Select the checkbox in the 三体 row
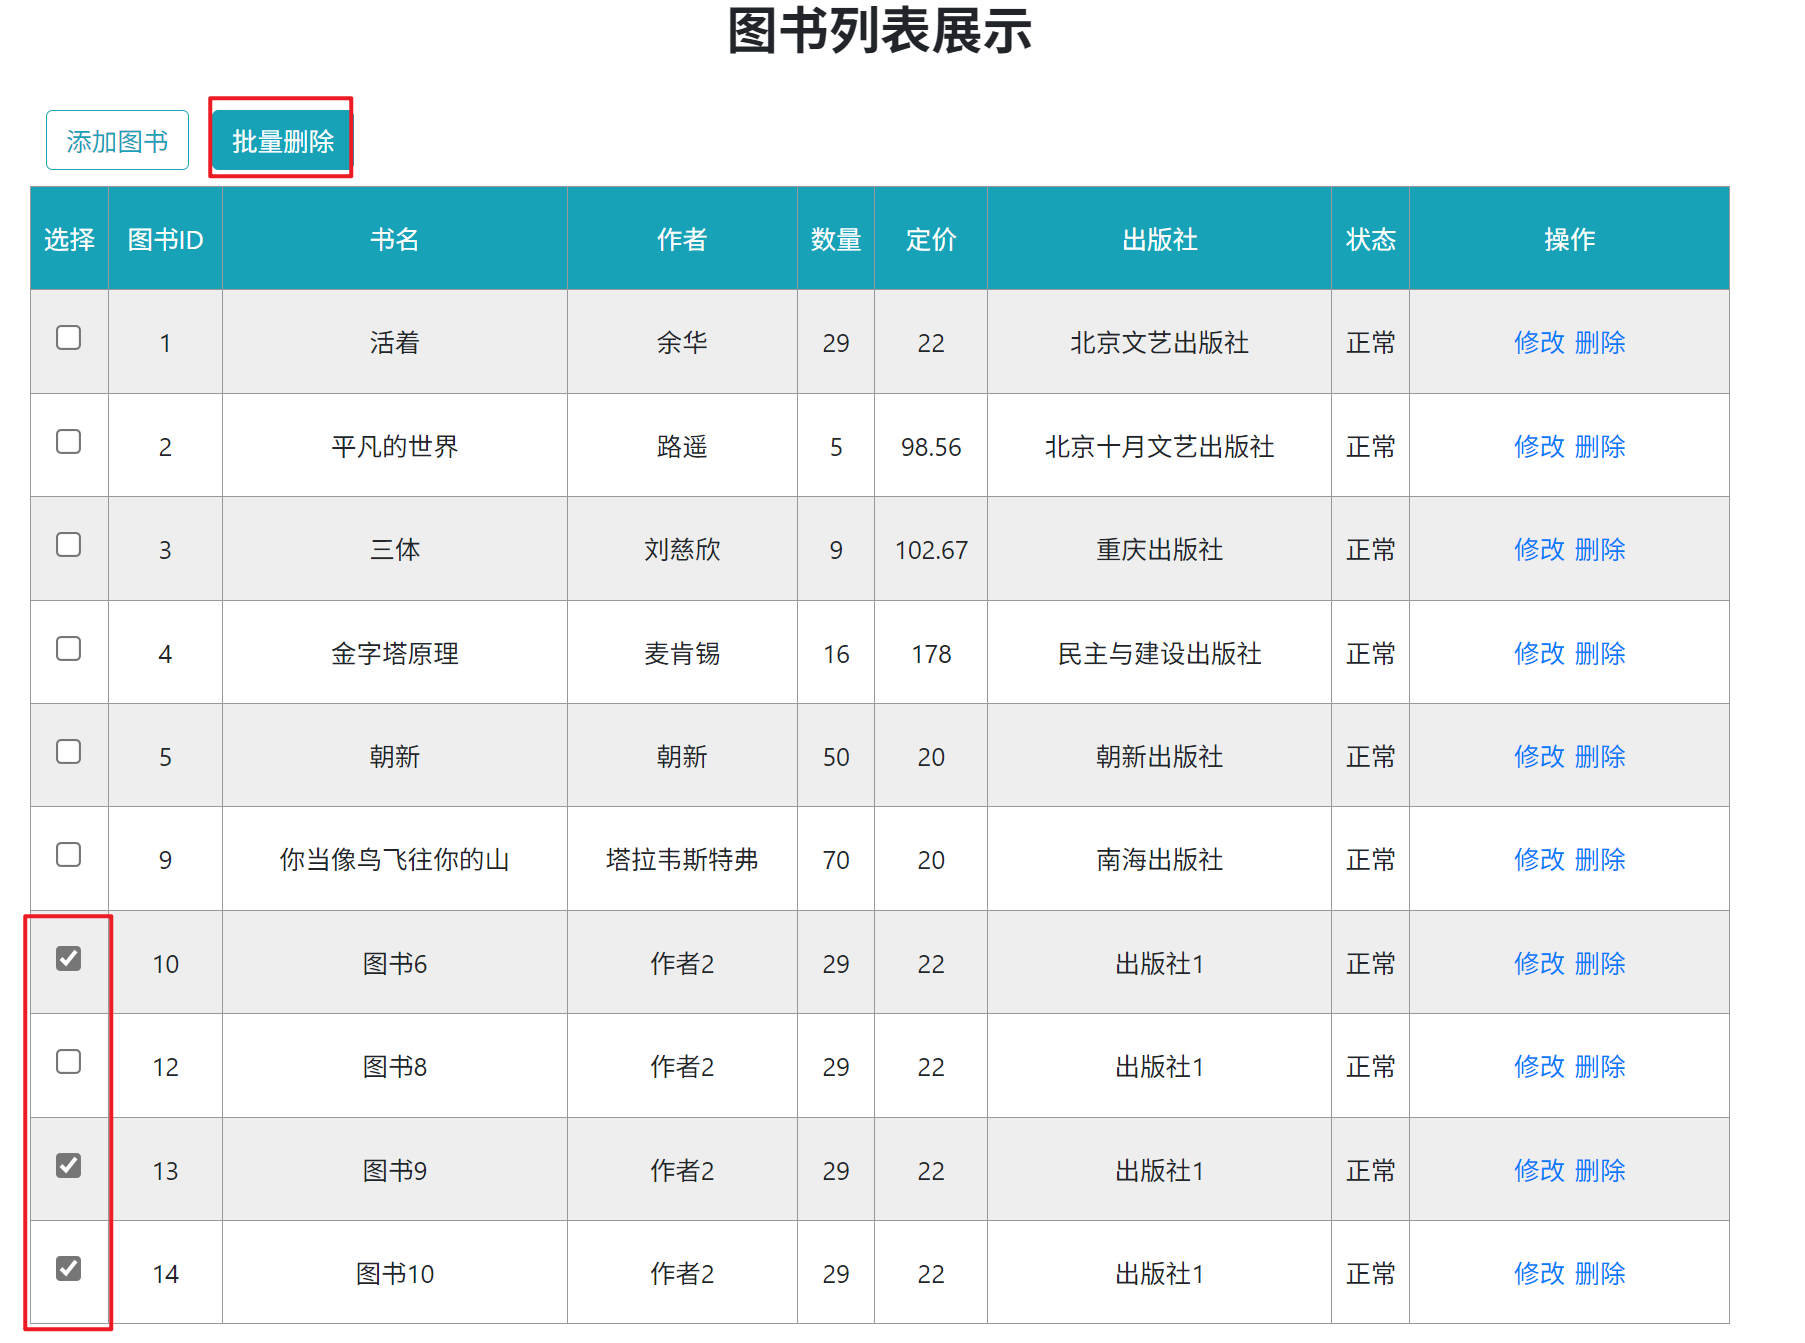The image size is (1805, 1343). click(68, 544)
